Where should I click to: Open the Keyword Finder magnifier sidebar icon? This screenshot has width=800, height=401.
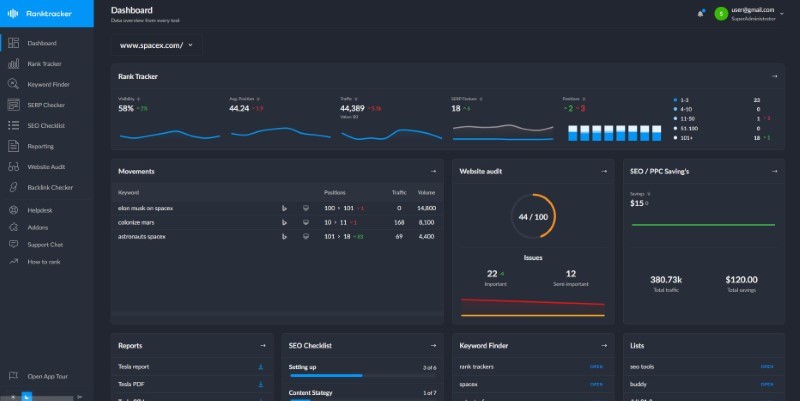(x=14, y=84)
